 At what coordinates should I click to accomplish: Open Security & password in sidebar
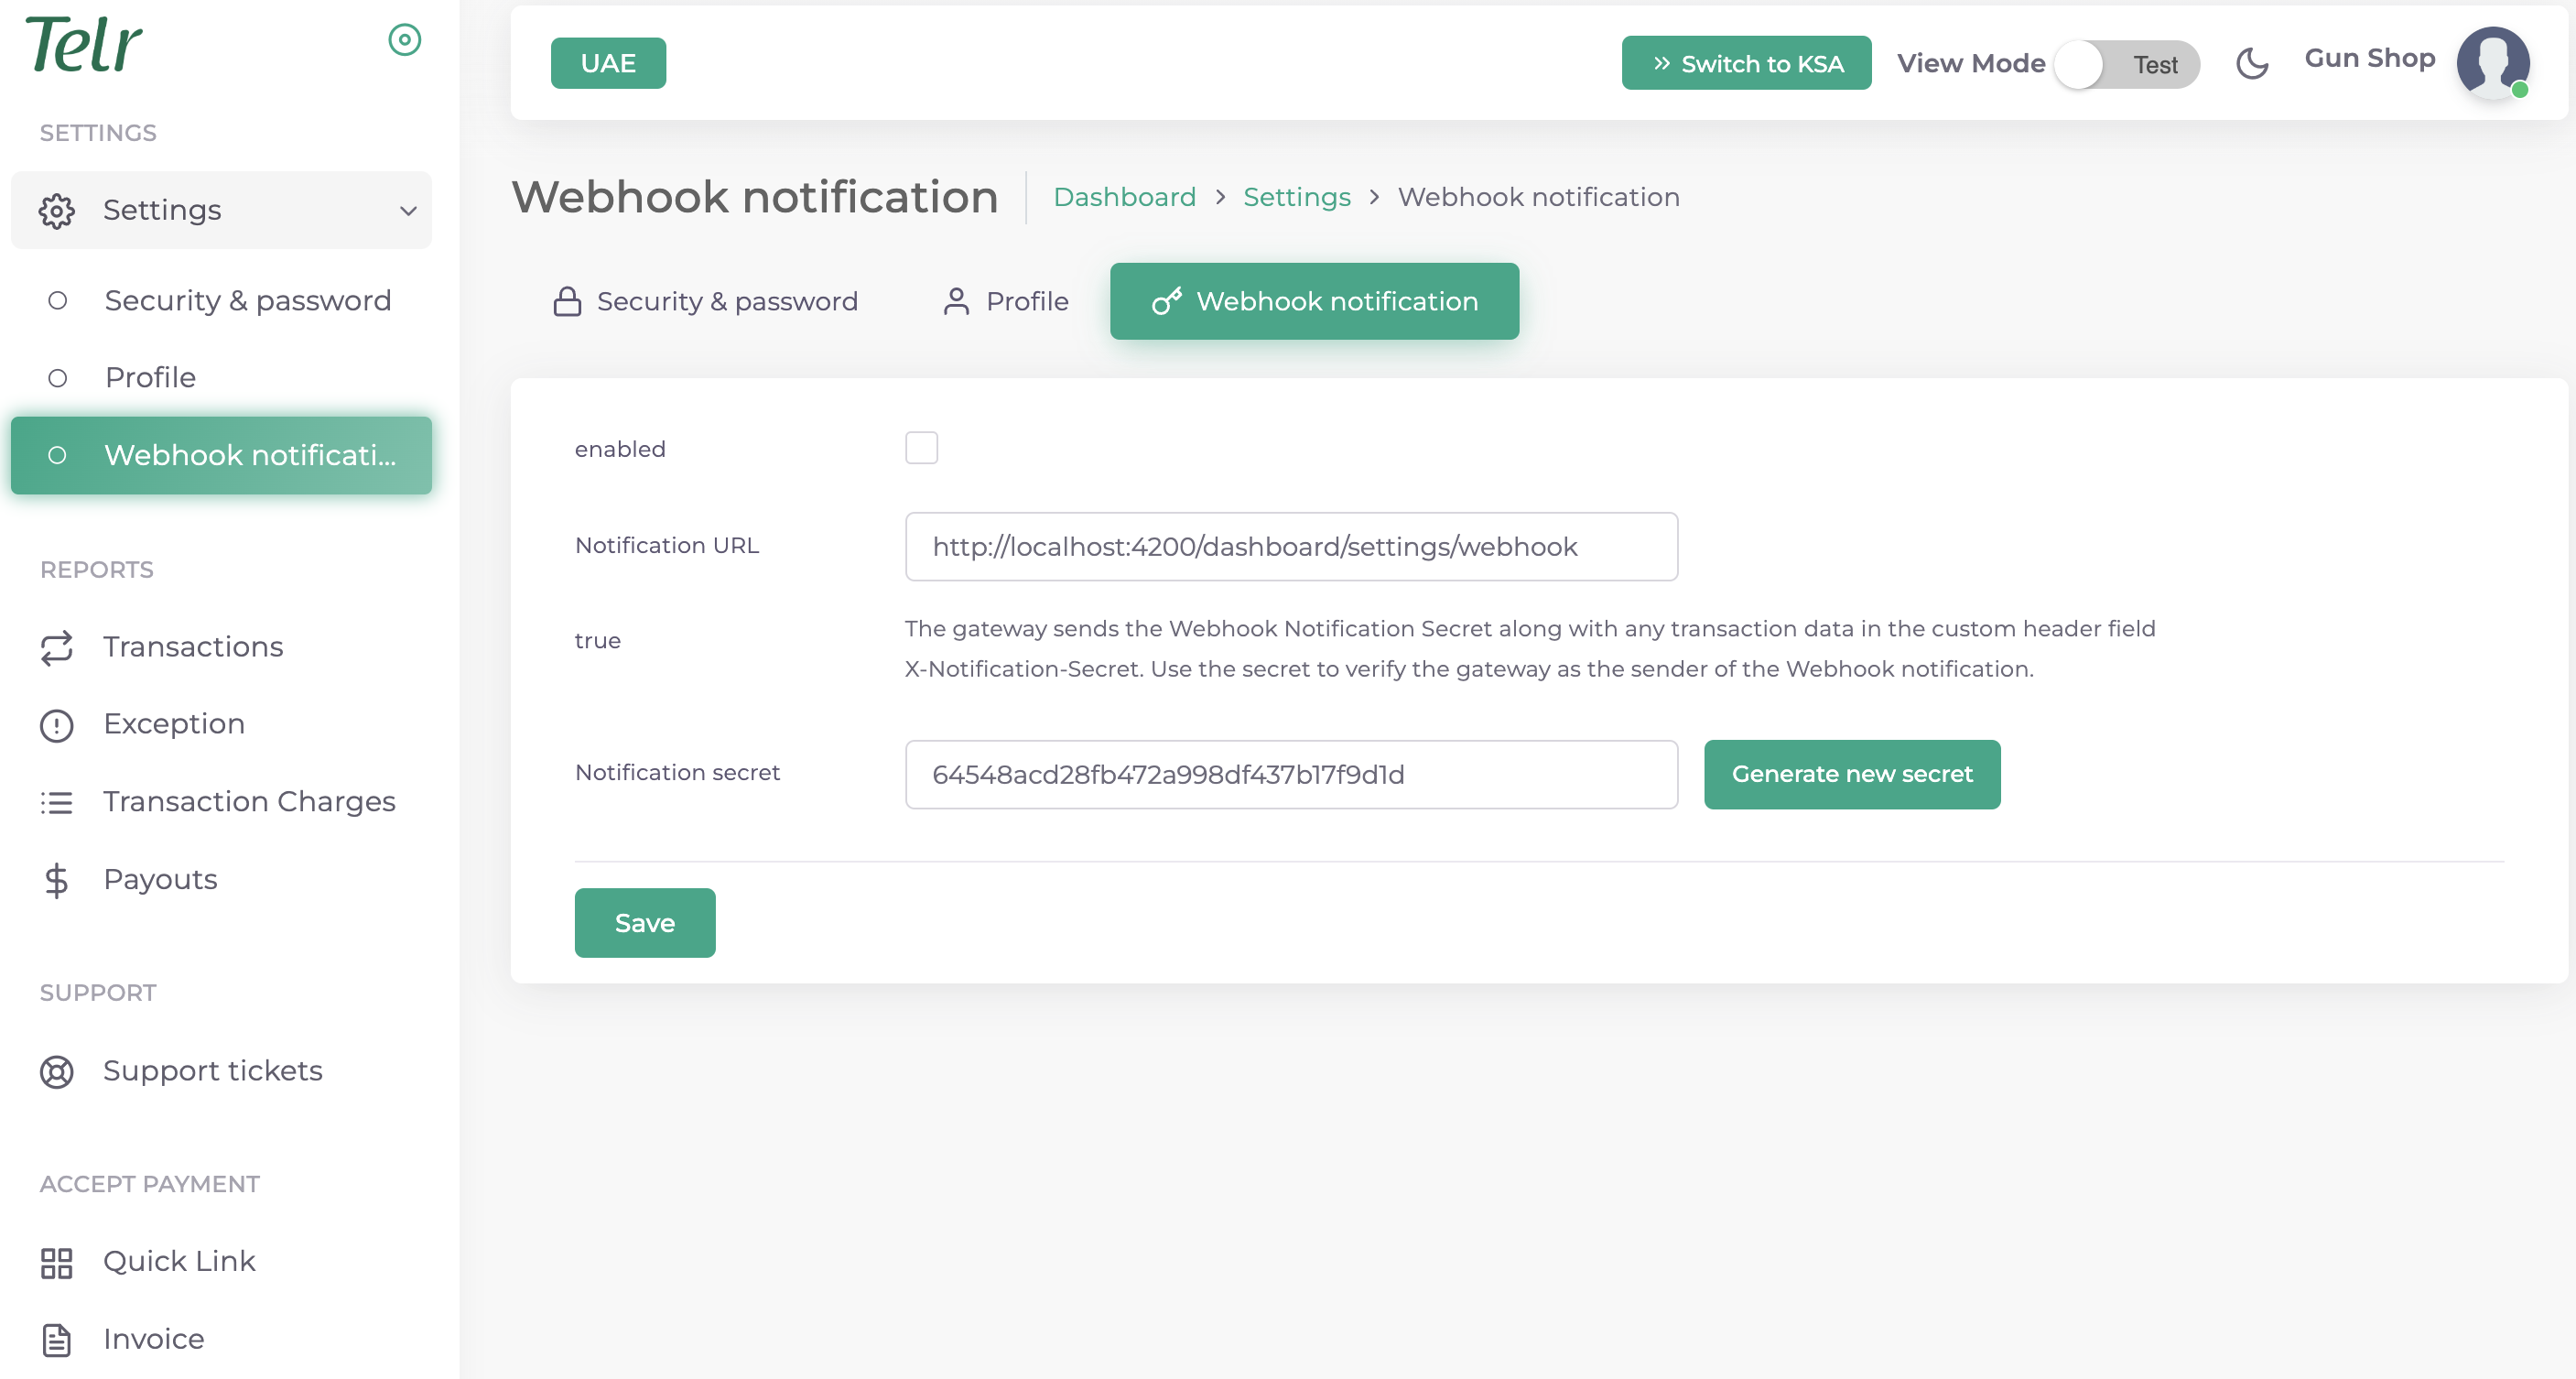(x=221, y=300)
